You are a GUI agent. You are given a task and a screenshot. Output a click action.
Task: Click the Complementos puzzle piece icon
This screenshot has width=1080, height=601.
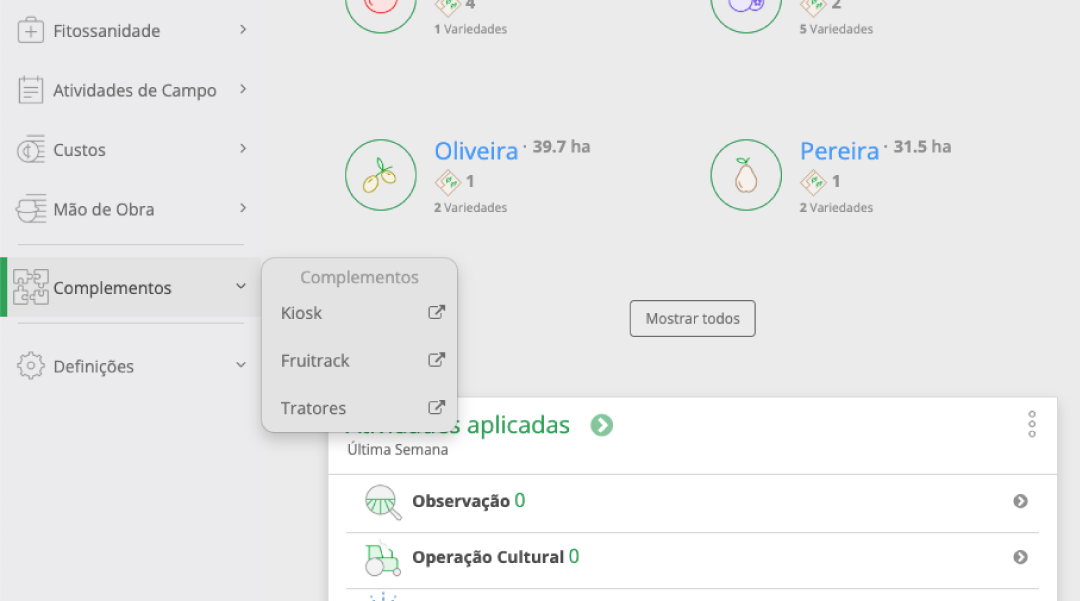click(x=31, y=287)
